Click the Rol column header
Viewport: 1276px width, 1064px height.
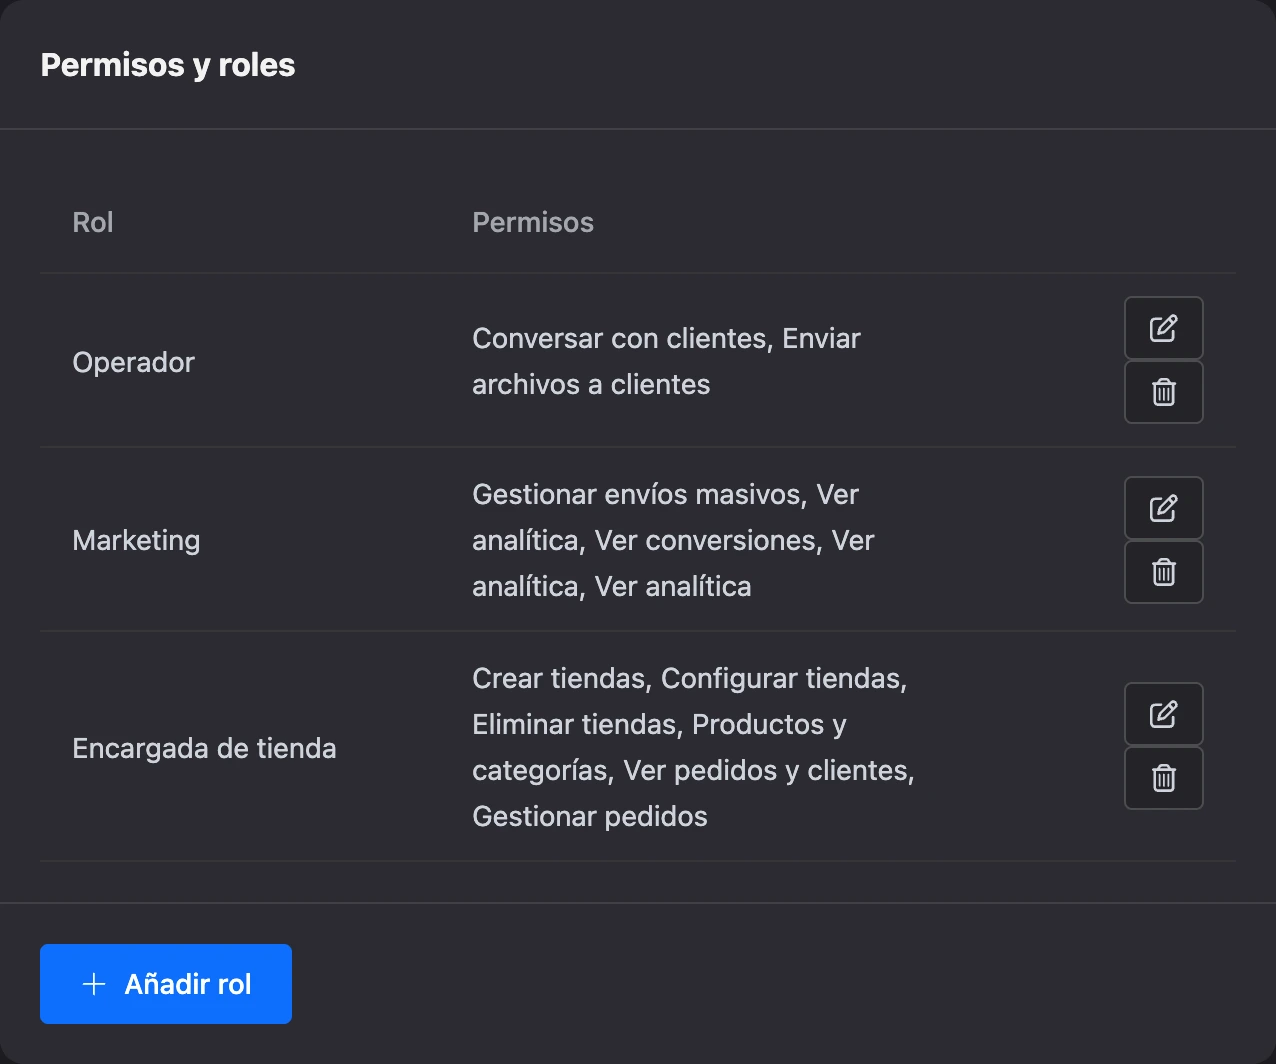point(93,222)
